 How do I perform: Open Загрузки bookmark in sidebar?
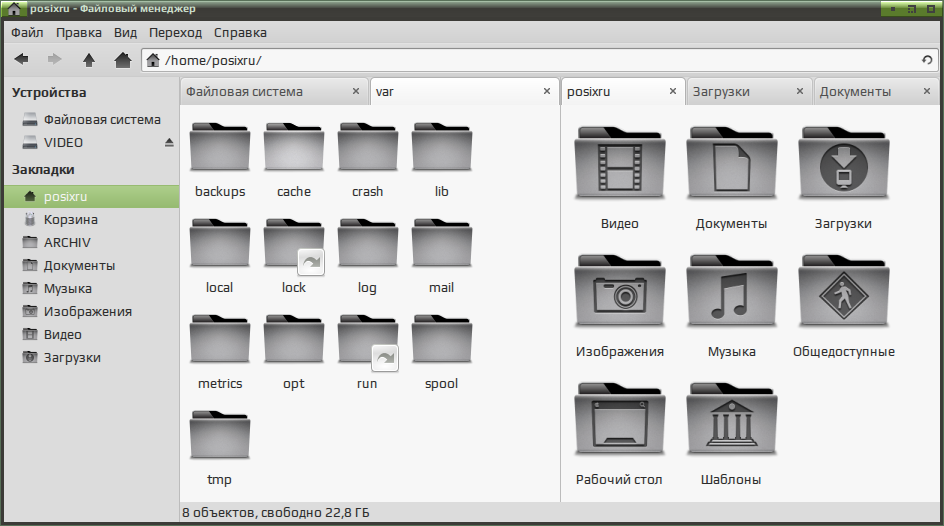pyautogui.click(x=92, y=357)
